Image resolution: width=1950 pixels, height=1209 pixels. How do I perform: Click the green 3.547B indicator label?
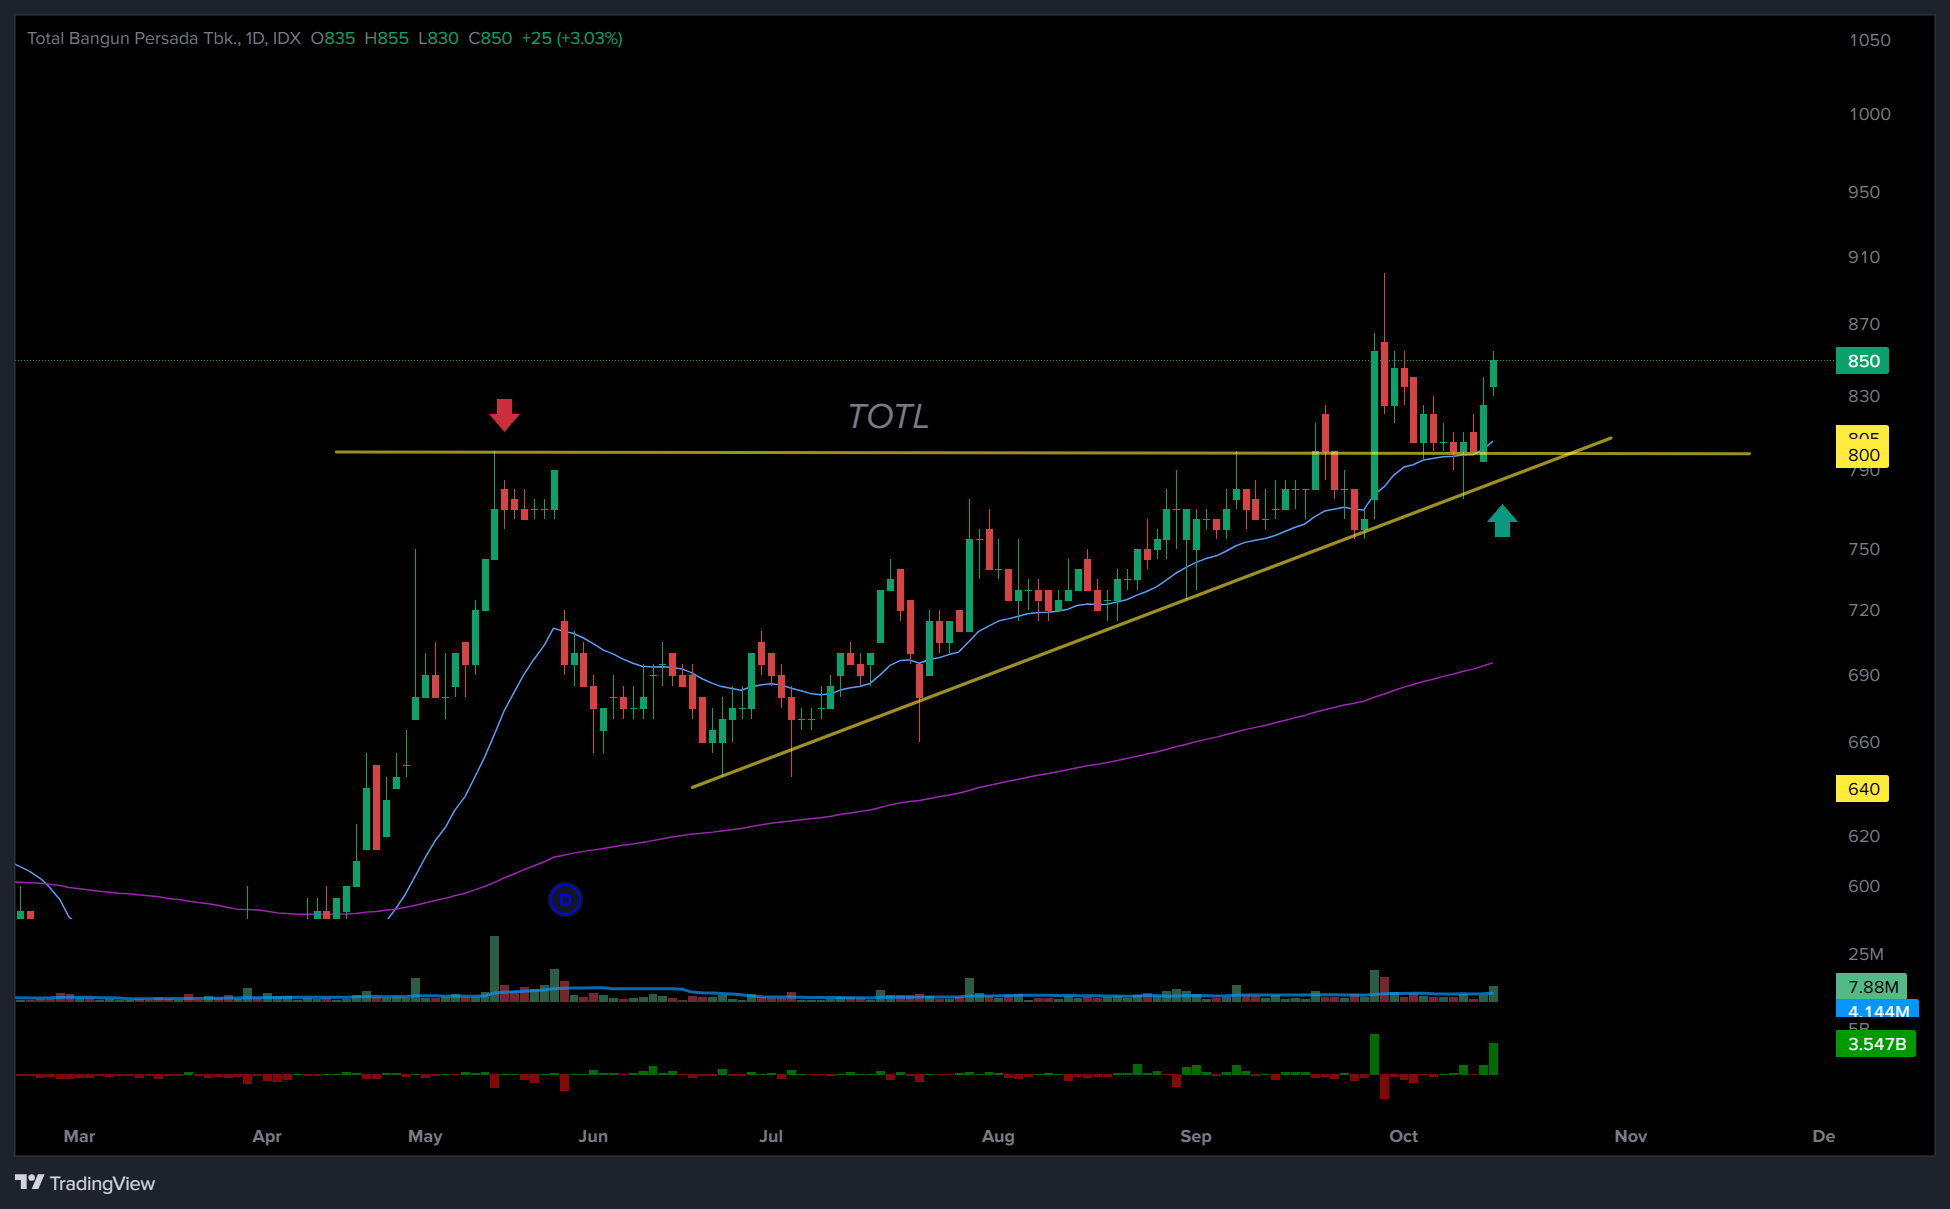(x=1875, y=1044)
